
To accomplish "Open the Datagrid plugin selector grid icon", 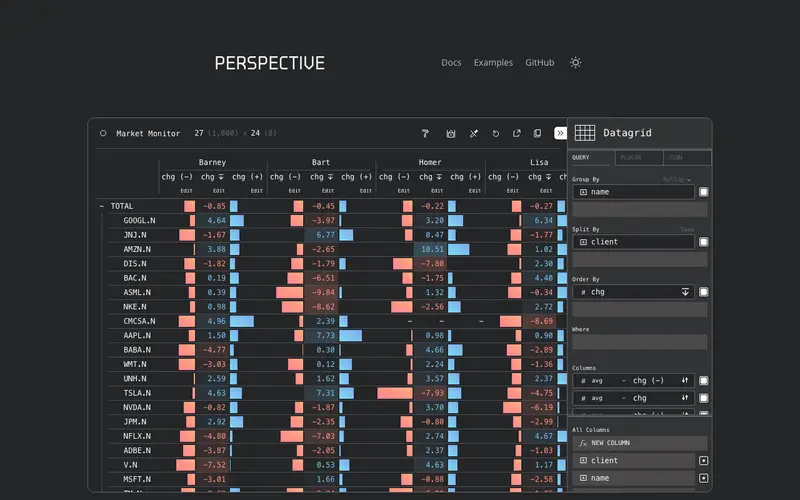I will coord(585,133).
